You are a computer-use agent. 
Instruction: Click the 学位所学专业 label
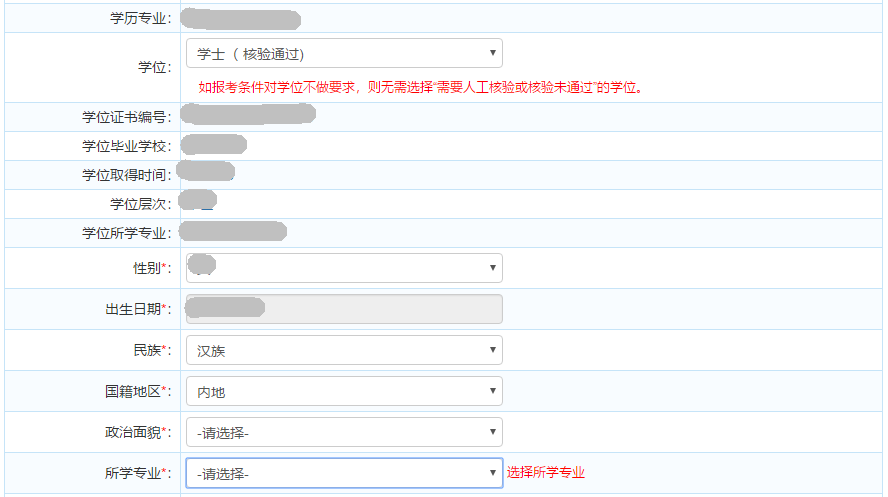pyautogui.click(x=126, y=233)
